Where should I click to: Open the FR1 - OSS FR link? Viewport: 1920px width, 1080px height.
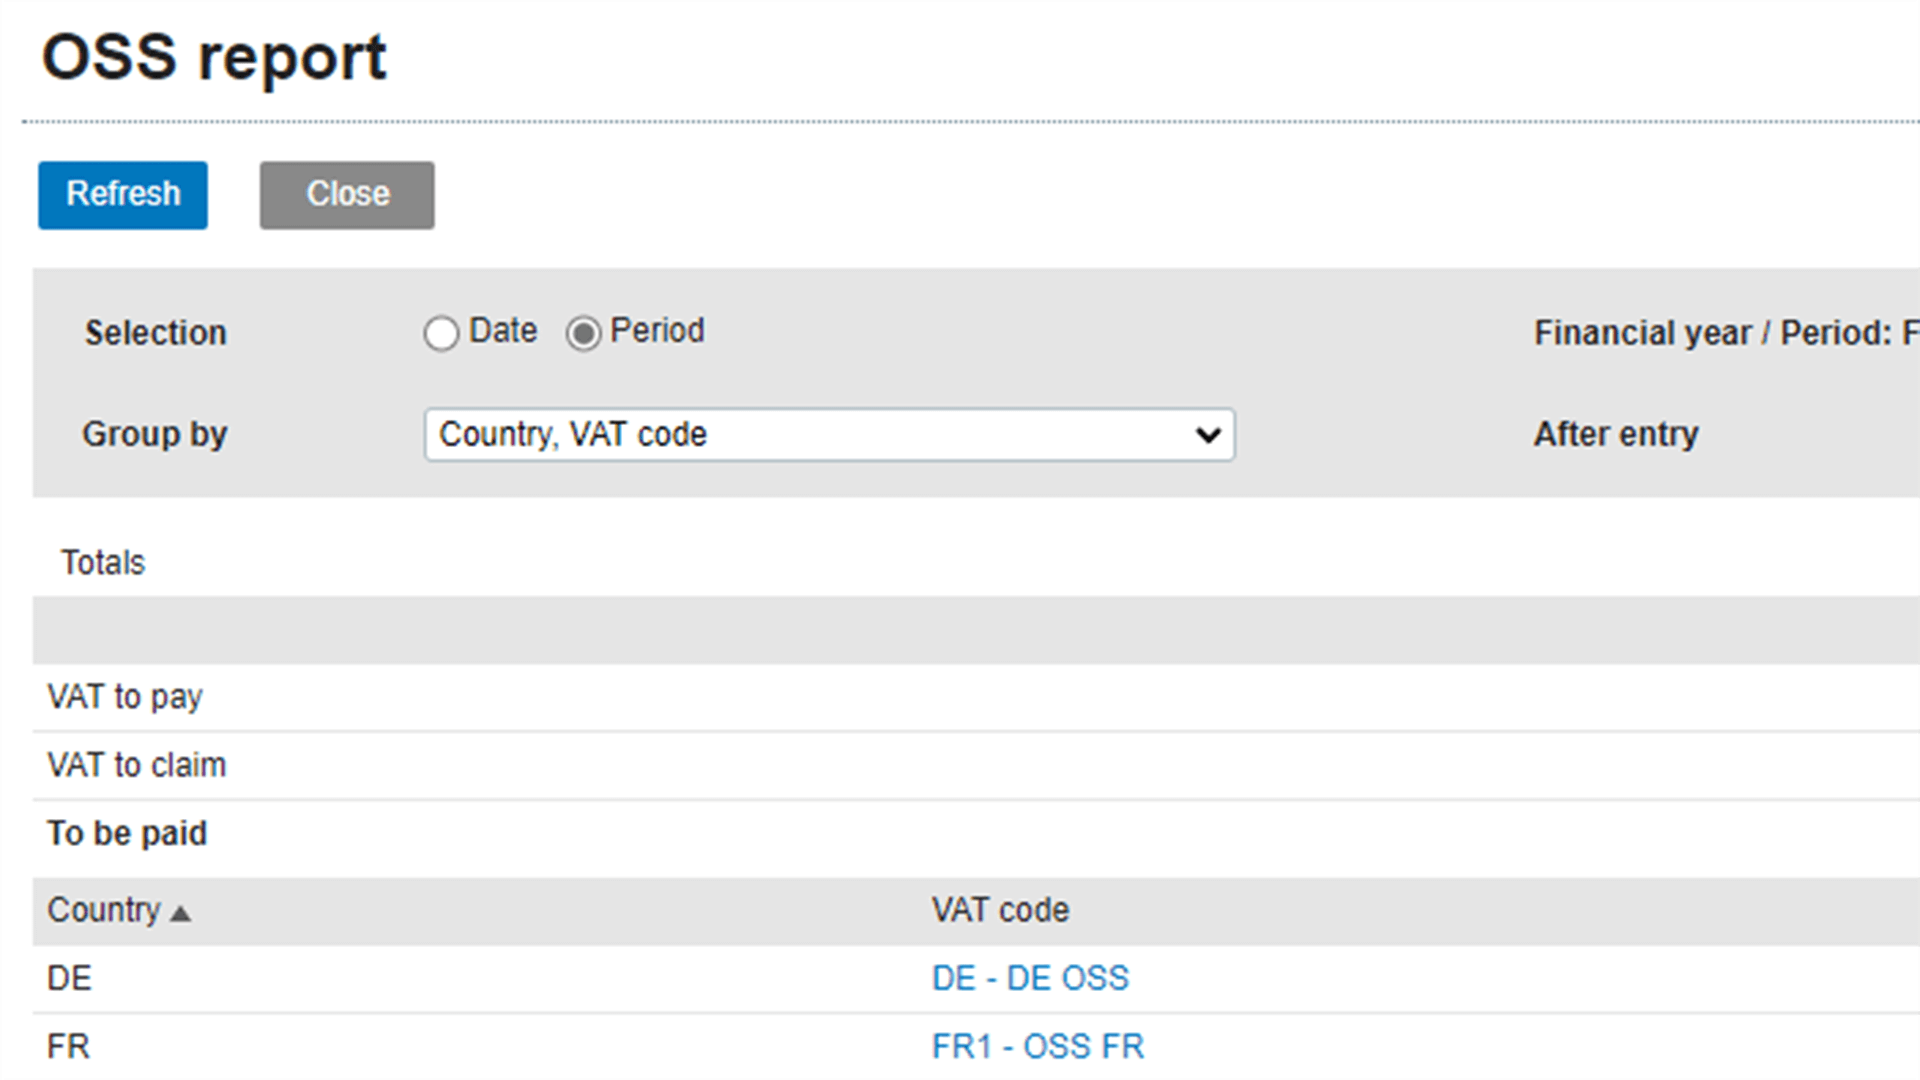1037,1046
